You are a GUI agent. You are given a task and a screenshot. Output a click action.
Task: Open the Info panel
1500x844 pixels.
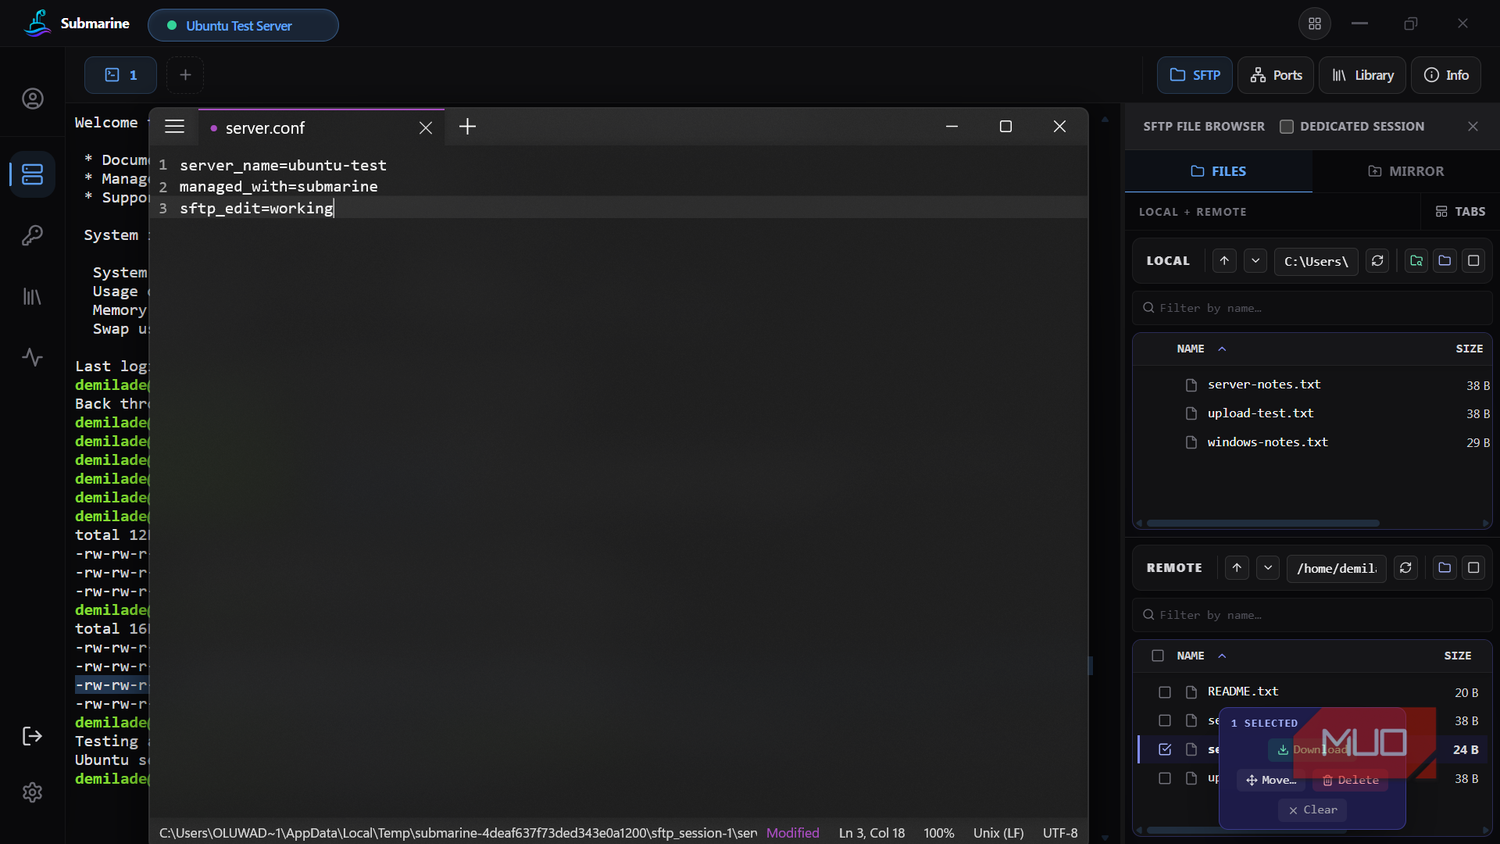click(x=1446, y=75)
